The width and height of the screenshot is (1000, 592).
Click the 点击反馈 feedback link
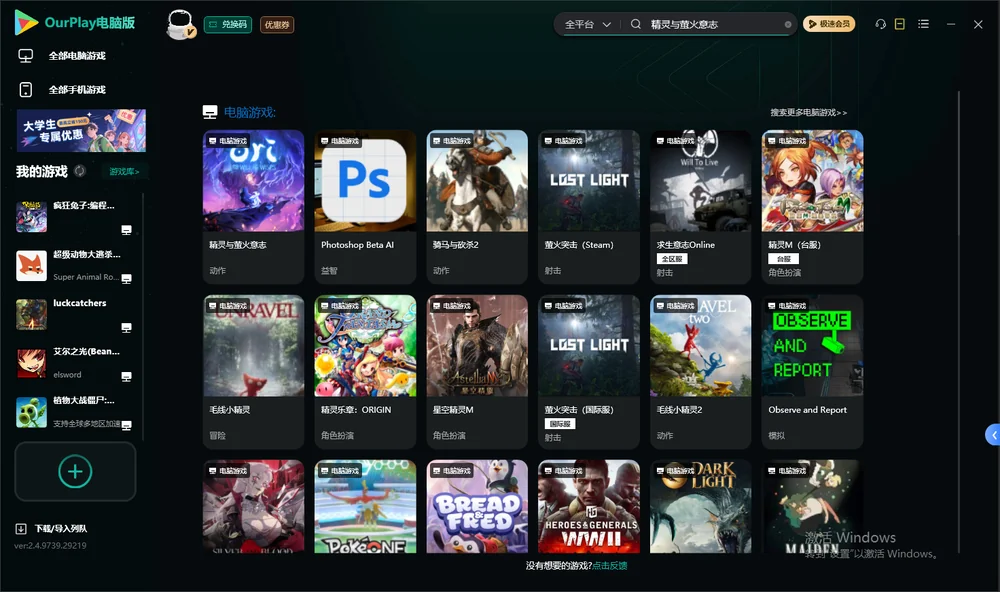pyautogui.click(x=610, y=565)
